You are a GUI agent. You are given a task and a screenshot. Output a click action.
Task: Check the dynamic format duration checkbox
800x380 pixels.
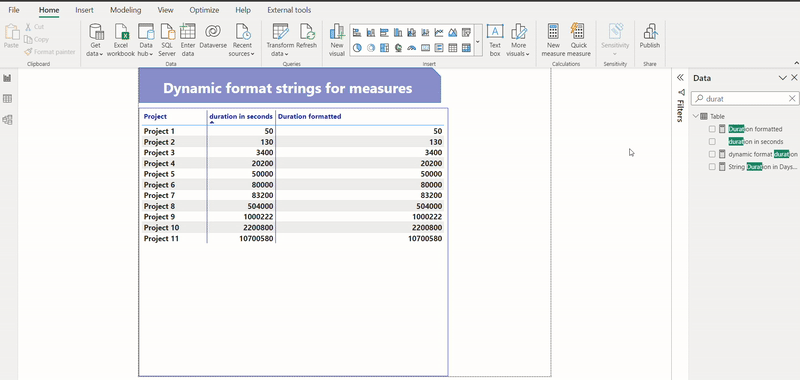712,154
